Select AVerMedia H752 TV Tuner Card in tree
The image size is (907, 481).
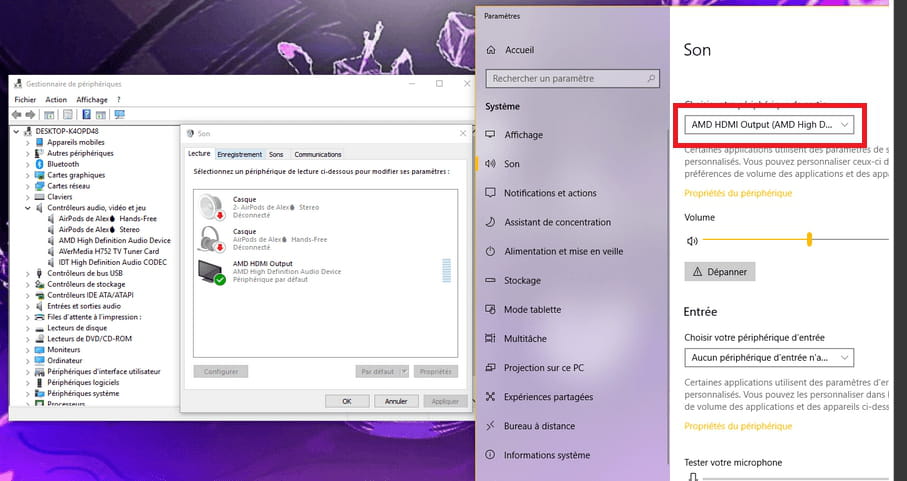pyautogui.click(x=109, y=251)
